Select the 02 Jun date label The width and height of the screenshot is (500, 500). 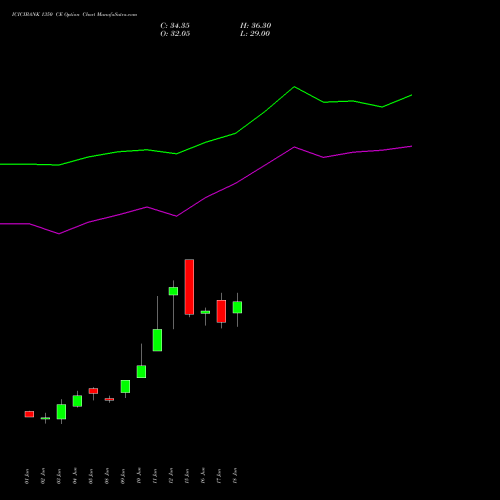pyautogui.click(x=43, y=476)
